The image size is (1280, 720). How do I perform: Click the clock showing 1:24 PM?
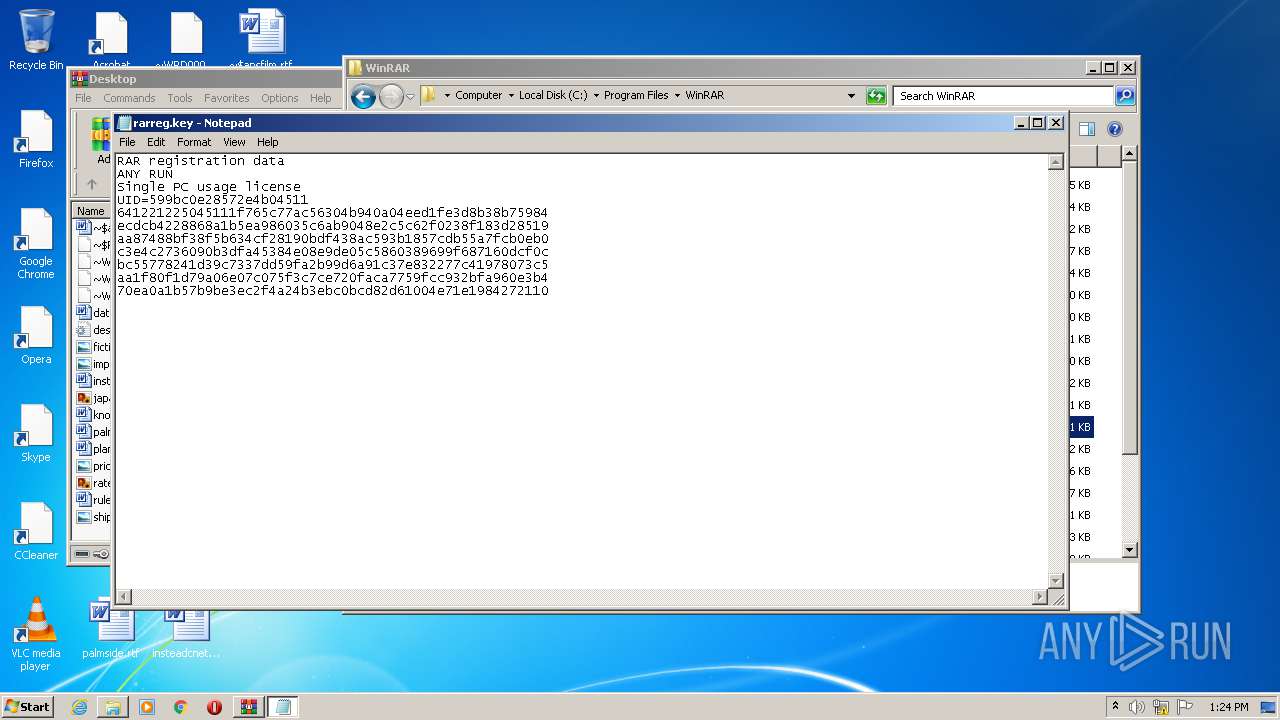tap(1228, 707)
